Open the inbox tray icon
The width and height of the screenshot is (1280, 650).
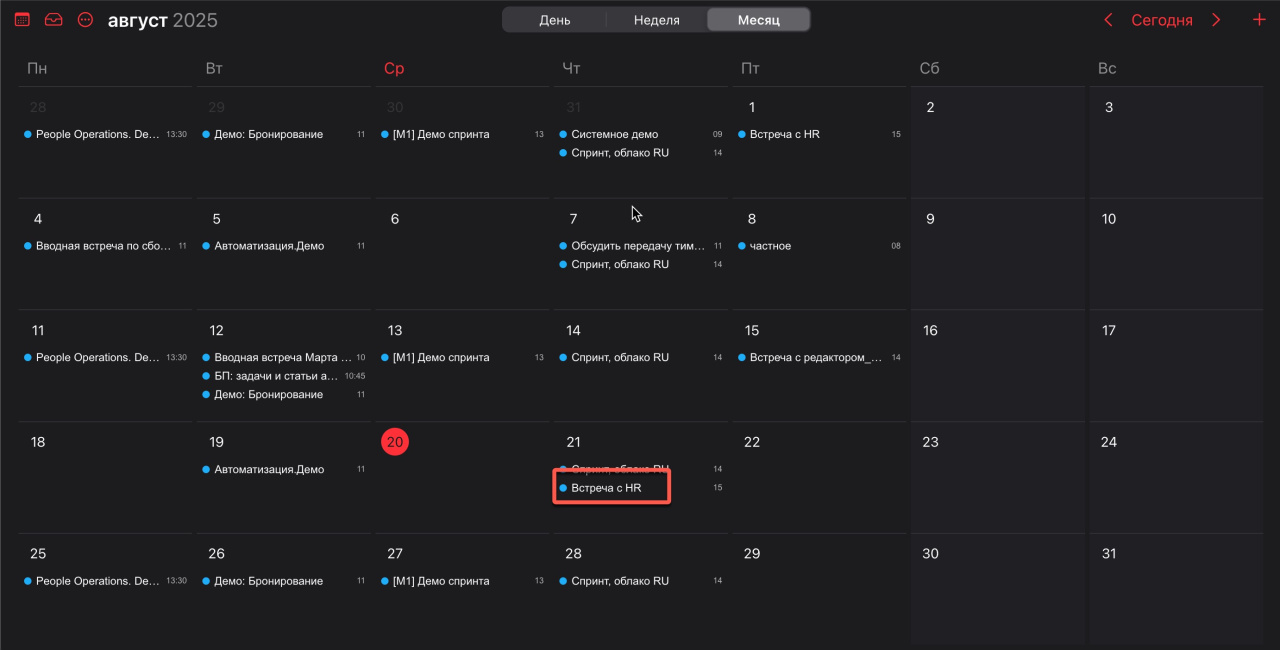(x=54, y=20)
